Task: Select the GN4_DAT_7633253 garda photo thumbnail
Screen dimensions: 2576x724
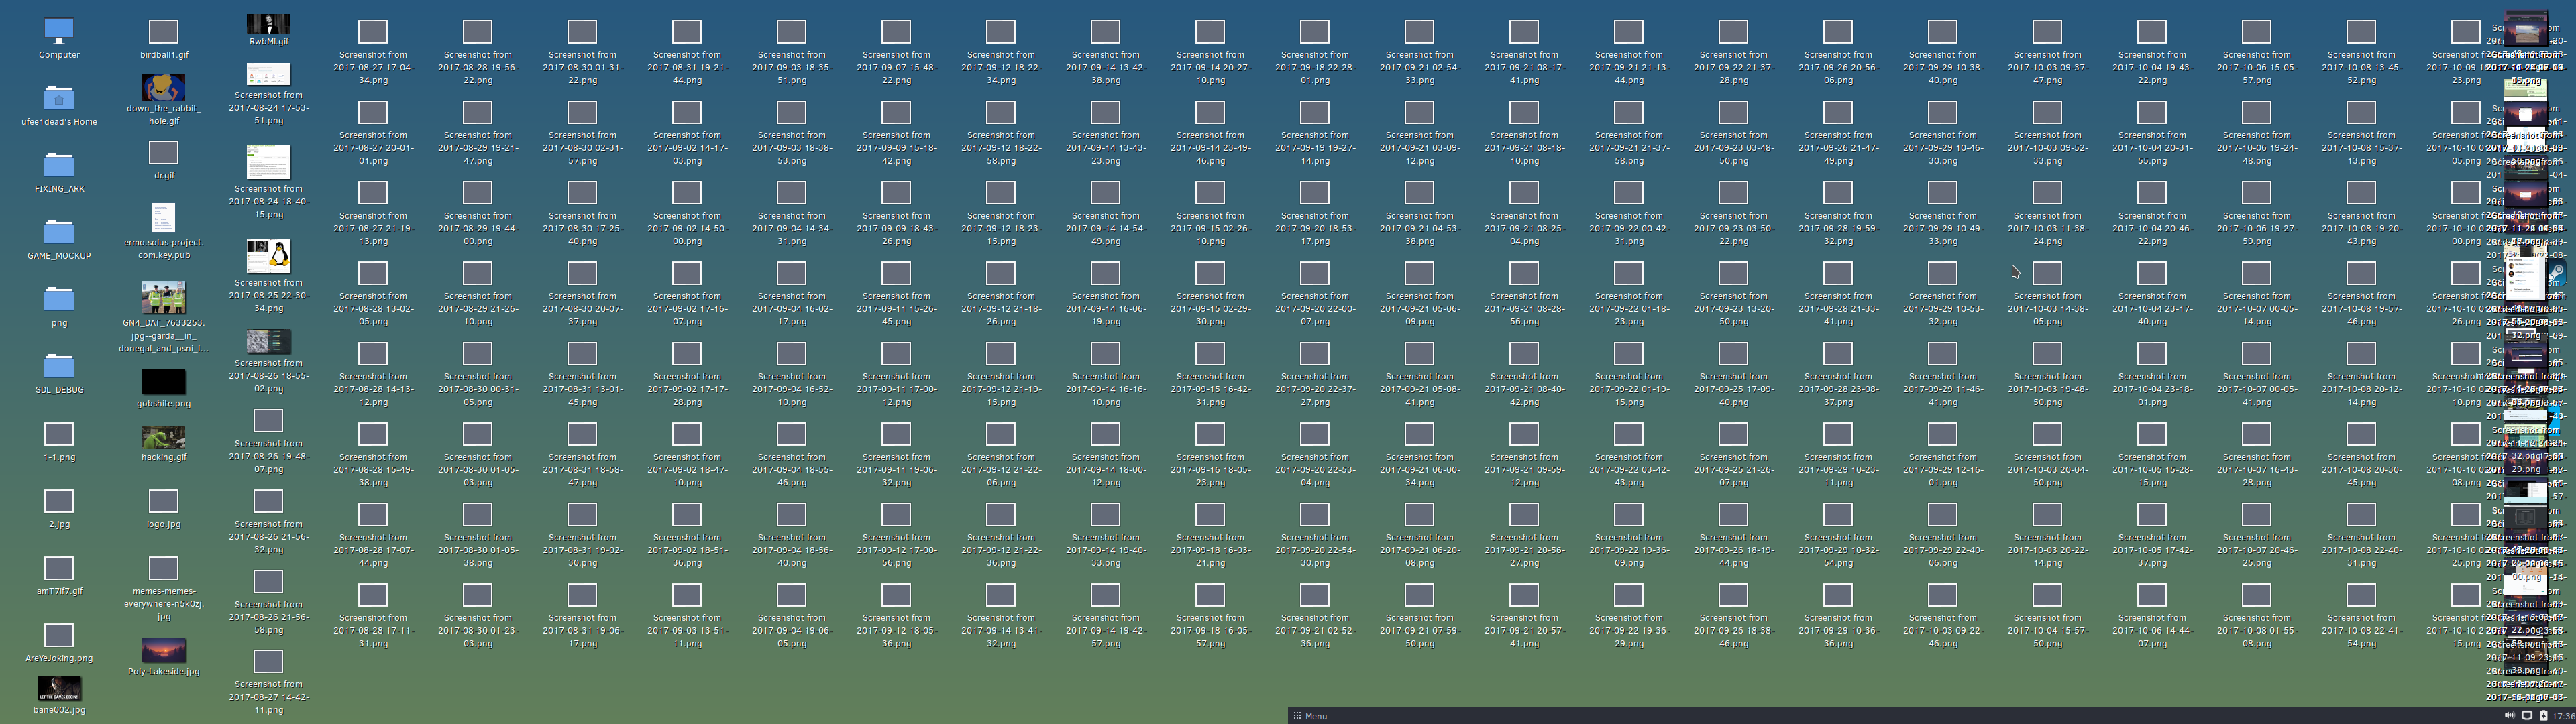Action: tap(163, 297)
